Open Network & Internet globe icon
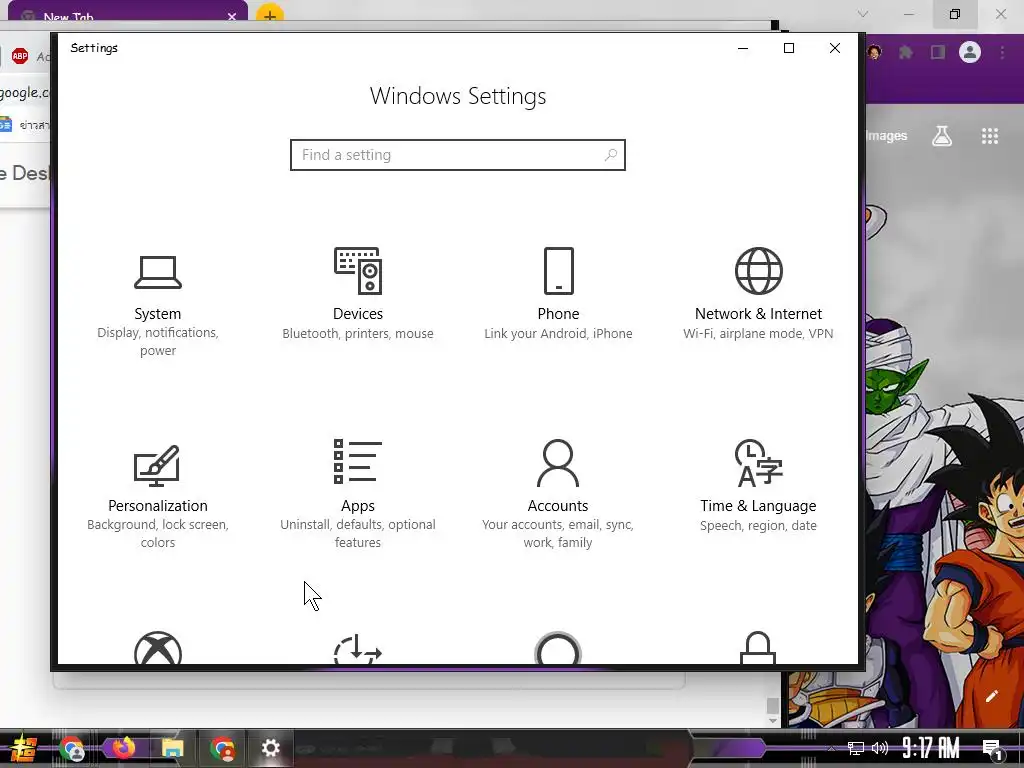 pyautogui.click(x=758, y=271)
